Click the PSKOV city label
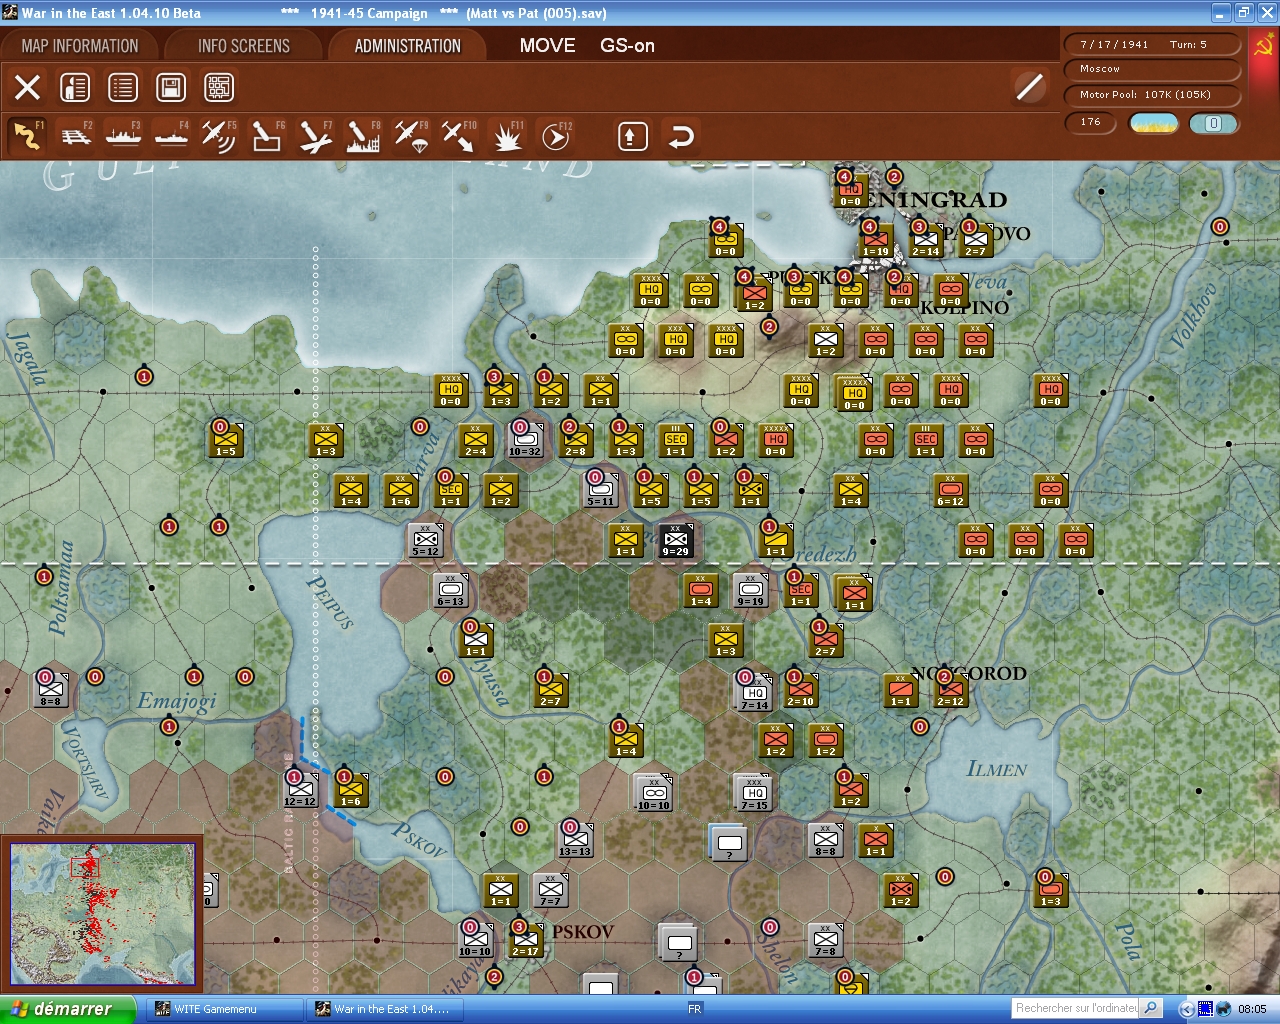The width and height of the screenshot is (1280, 1024). pyautogui.click(x=583, y=932)
